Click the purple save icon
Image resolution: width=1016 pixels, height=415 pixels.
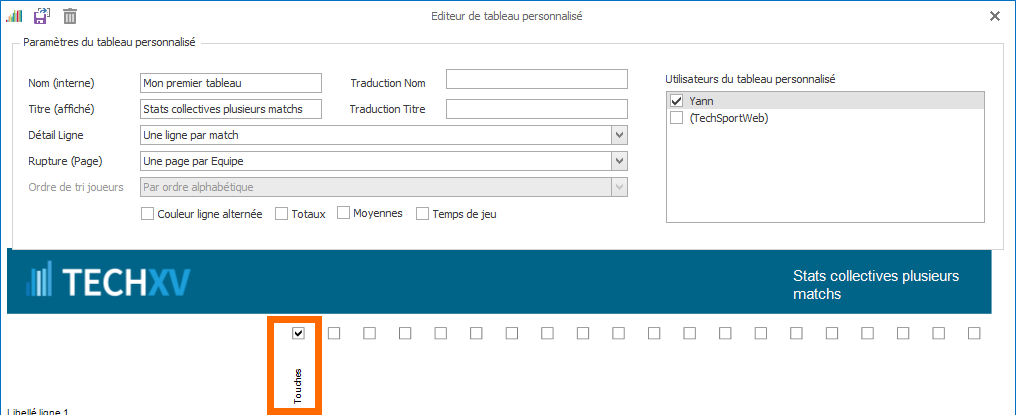(x=42, y=16)
